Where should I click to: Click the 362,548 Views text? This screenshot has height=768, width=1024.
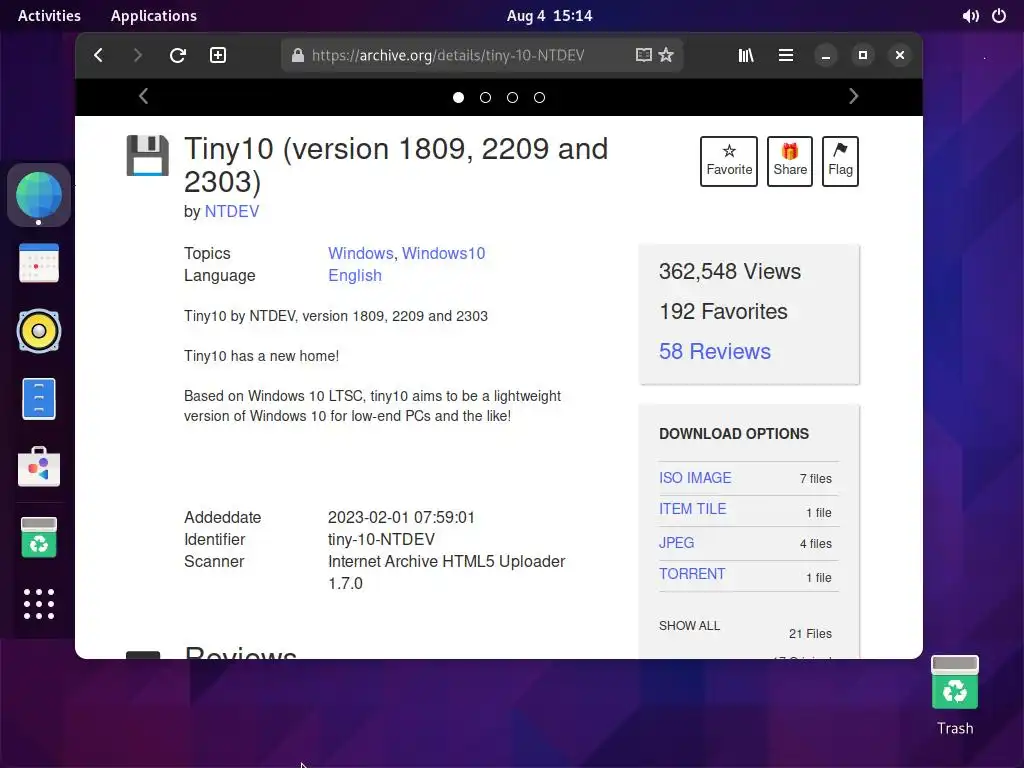(729, 271)
